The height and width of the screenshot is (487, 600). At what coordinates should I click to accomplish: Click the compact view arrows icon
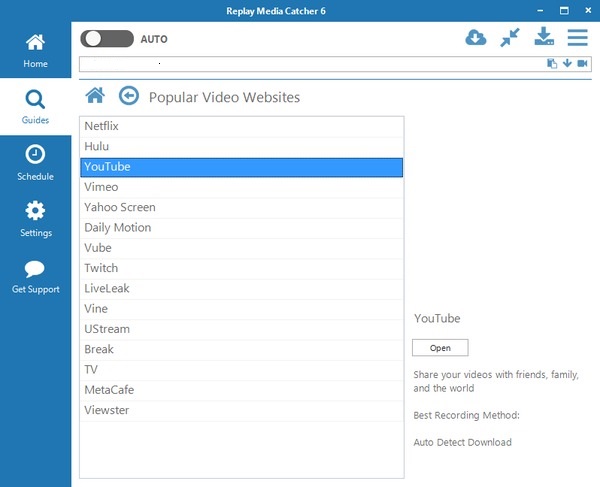tap(510, 38)
